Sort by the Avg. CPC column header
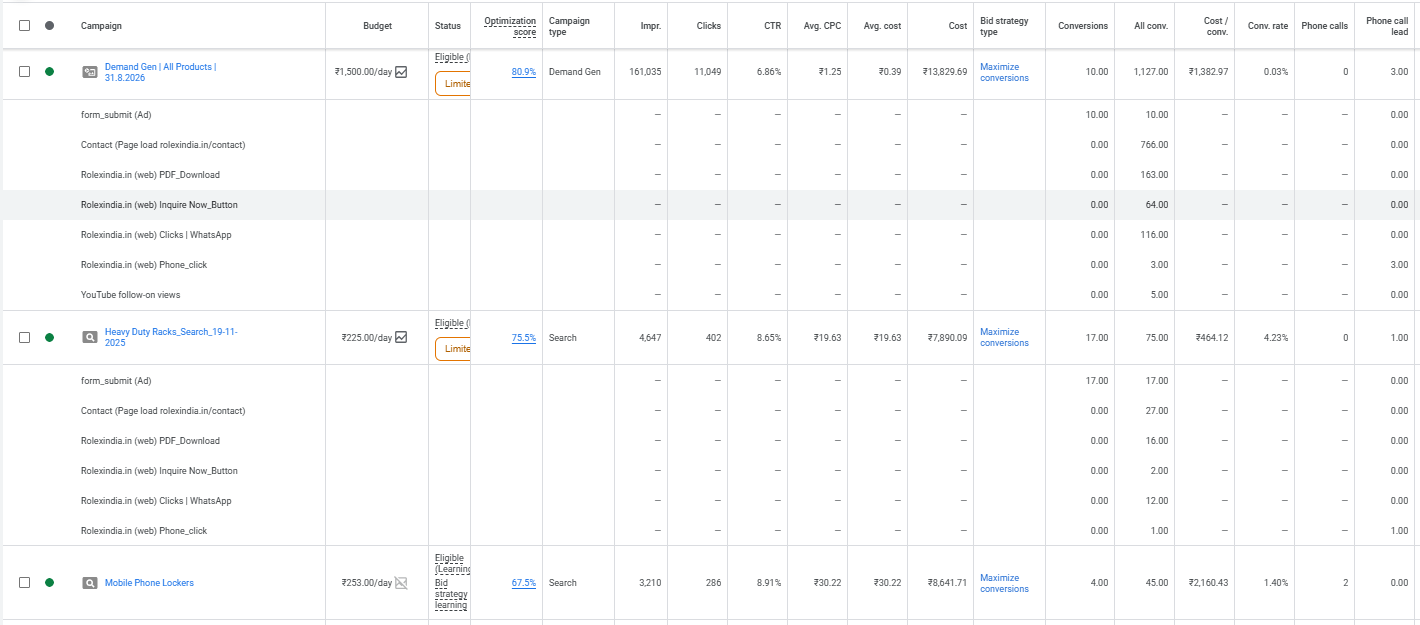The height and width of the screenshot is (625, 1420). point(822,26)
